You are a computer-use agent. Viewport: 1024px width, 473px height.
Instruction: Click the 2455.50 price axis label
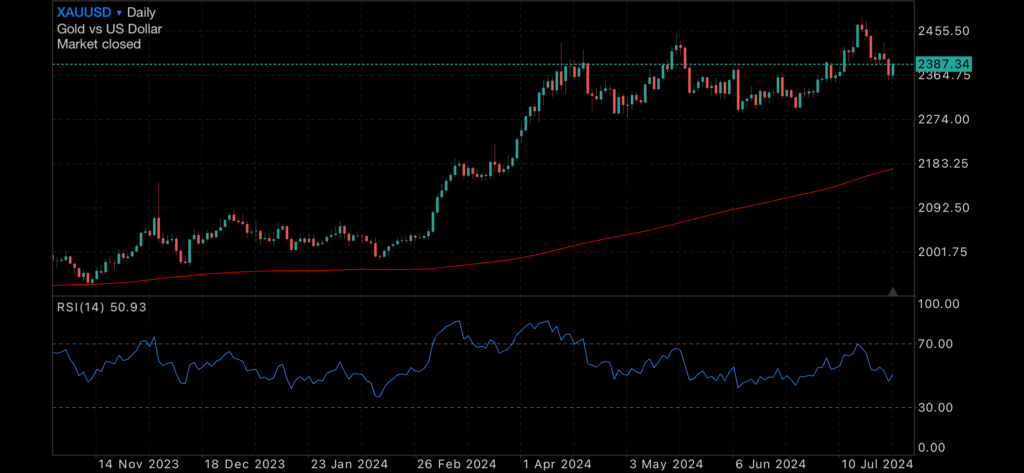coord(944,31)
